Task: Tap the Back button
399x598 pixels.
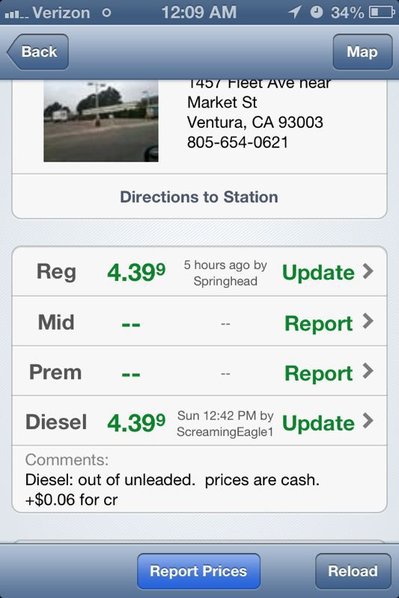Action: click(x=38, y=52)
